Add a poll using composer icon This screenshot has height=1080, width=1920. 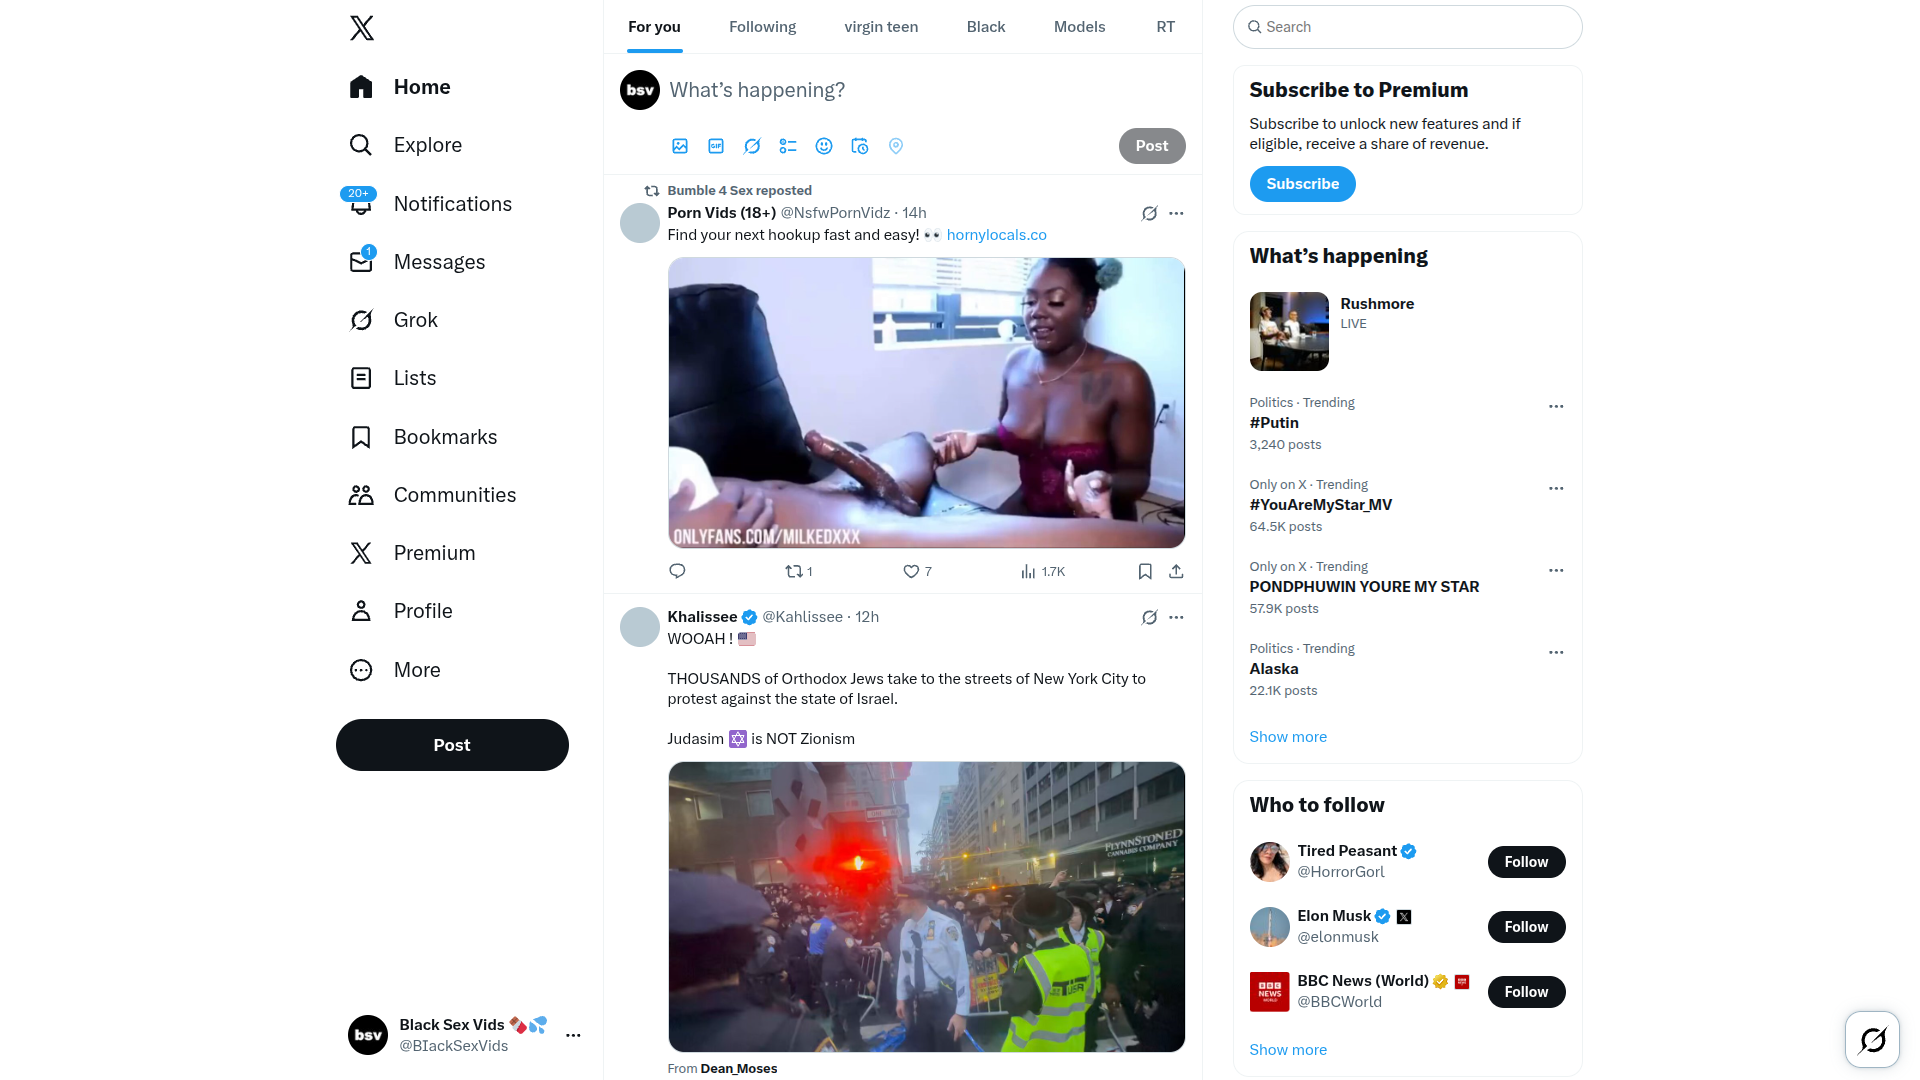coord(788,146)
